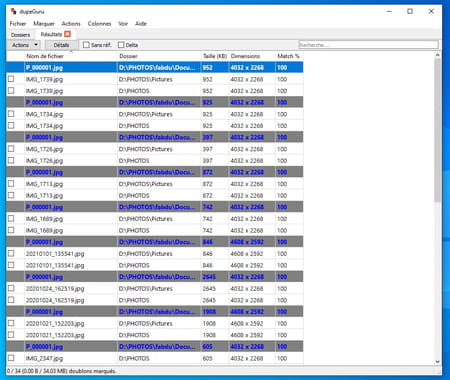Enable the Sans réf. checkbox

click(x=86, y=45)
